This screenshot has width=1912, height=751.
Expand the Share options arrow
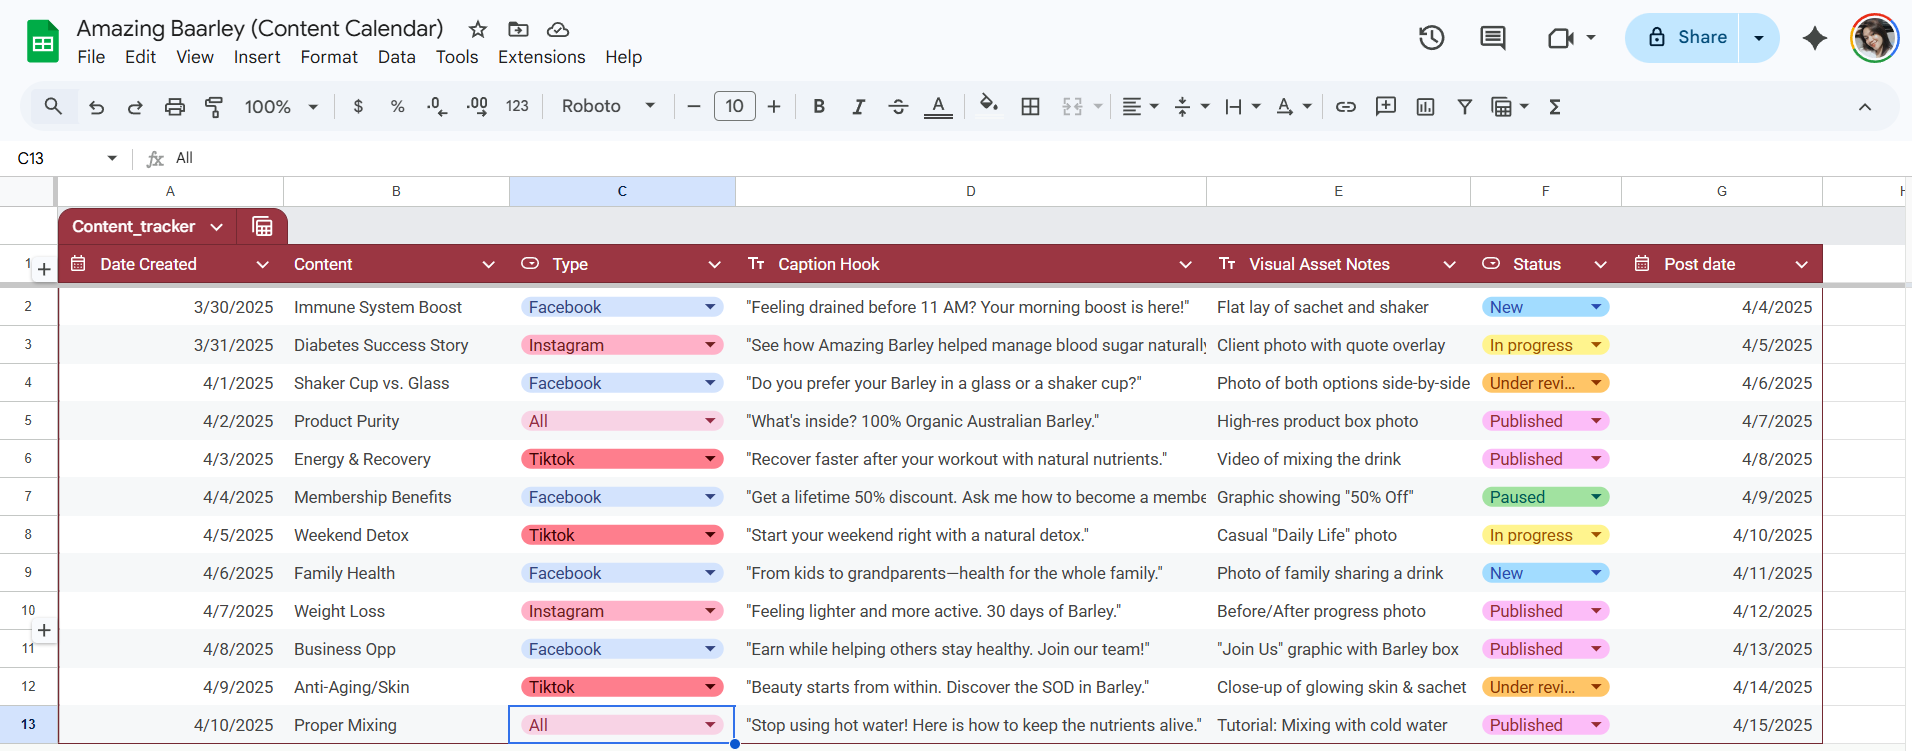pos(1759,38)
